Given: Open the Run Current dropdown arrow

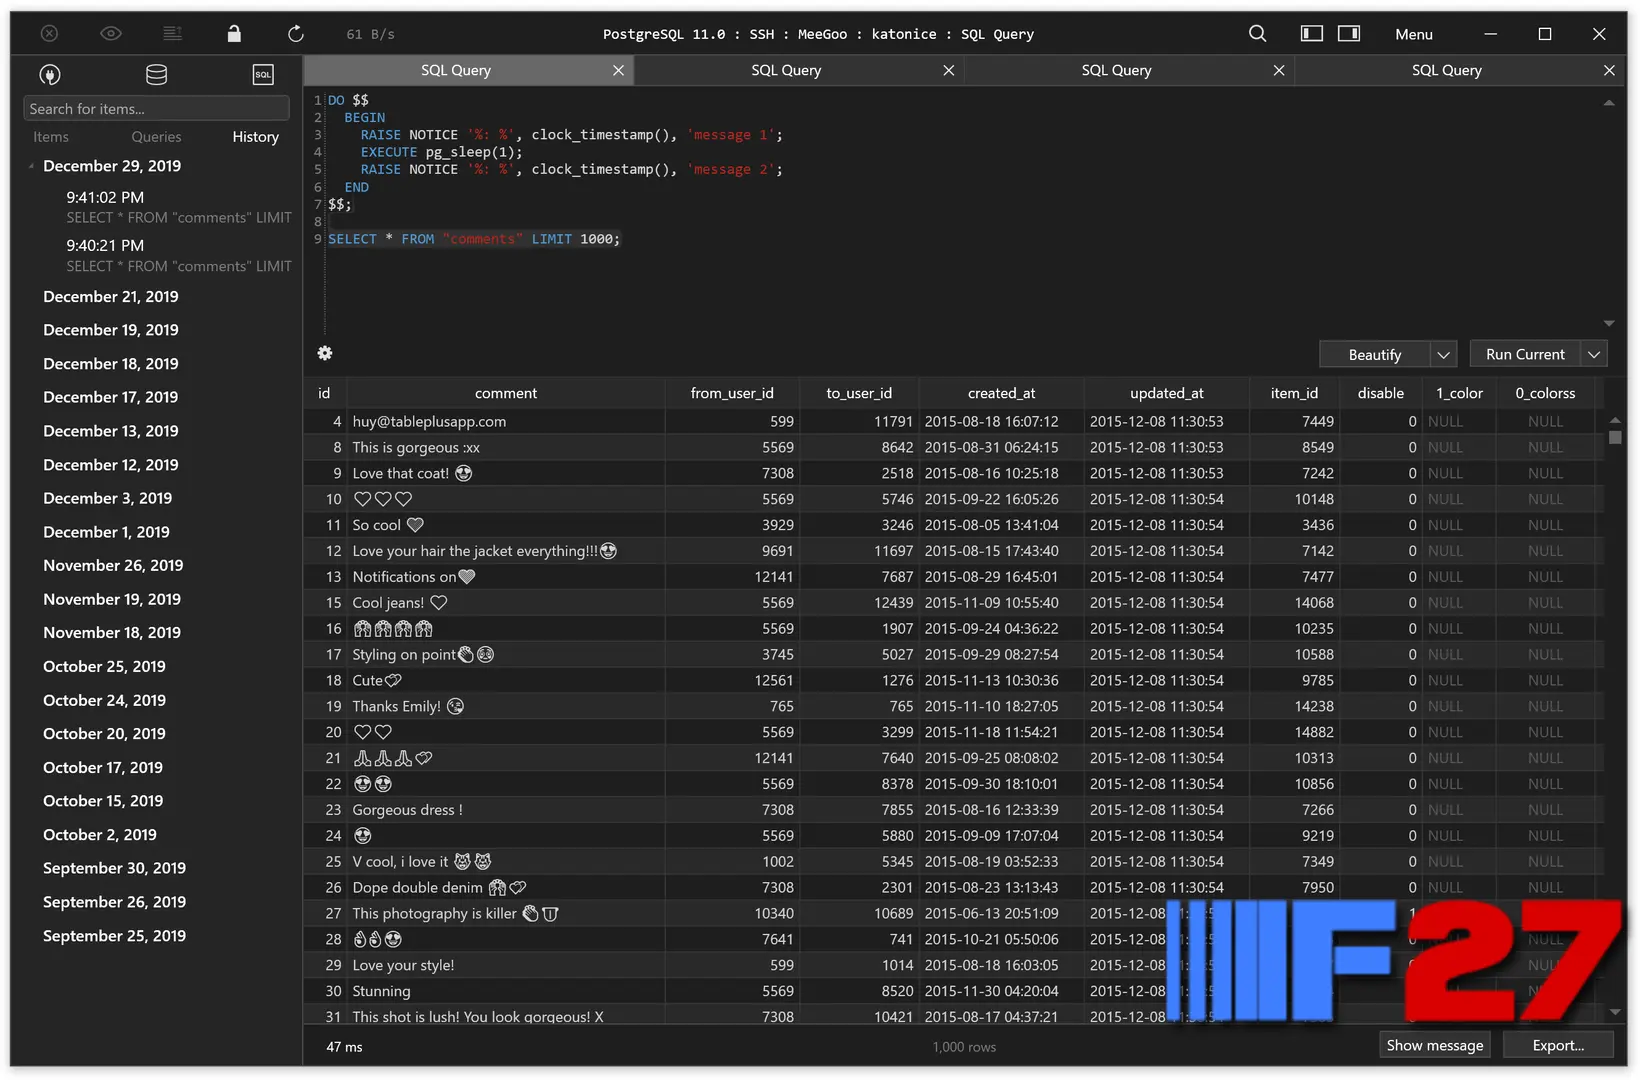Looking at the screenshot, I should tap(1594, 354).
